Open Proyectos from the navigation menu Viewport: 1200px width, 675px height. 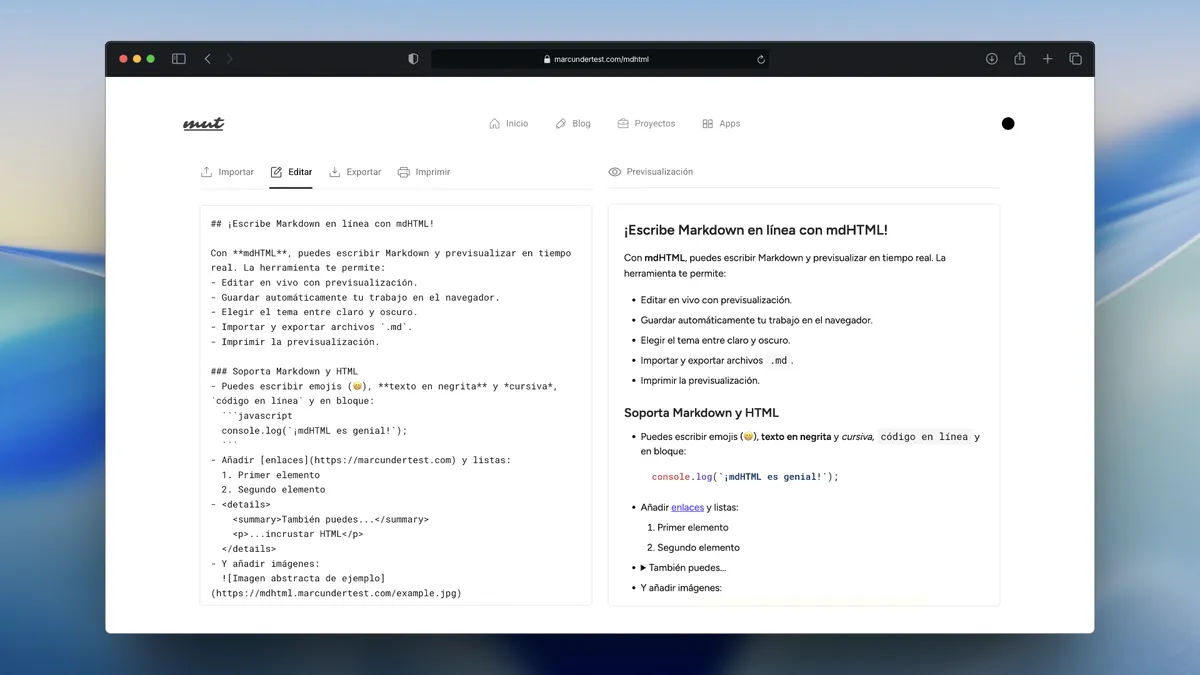click(x=646, y=123)
